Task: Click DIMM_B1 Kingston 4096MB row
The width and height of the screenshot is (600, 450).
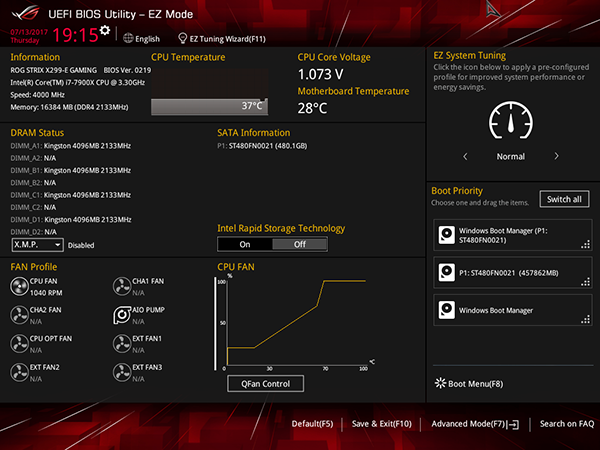Action: coord(71,170)
